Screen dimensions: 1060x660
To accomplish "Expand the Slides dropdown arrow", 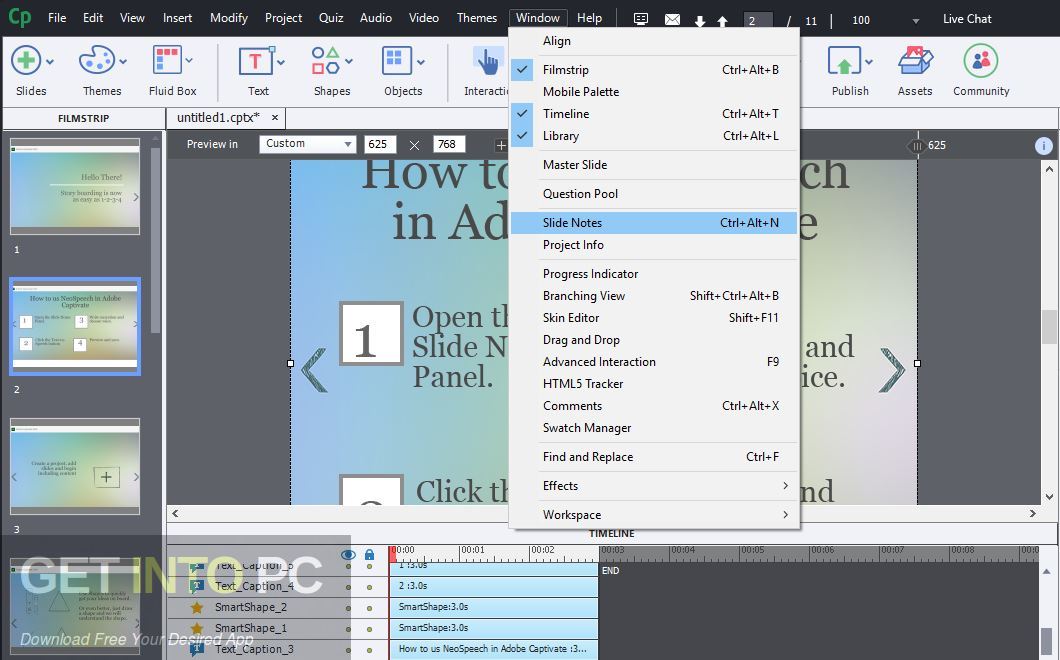I will click(50, 62).
